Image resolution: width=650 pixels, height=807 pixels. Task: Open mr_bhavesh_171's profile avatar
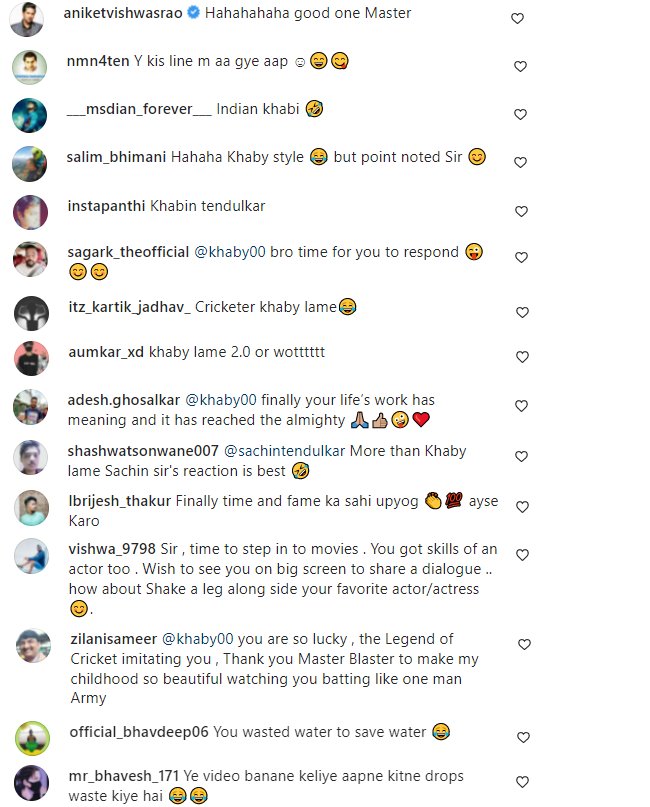30,782
